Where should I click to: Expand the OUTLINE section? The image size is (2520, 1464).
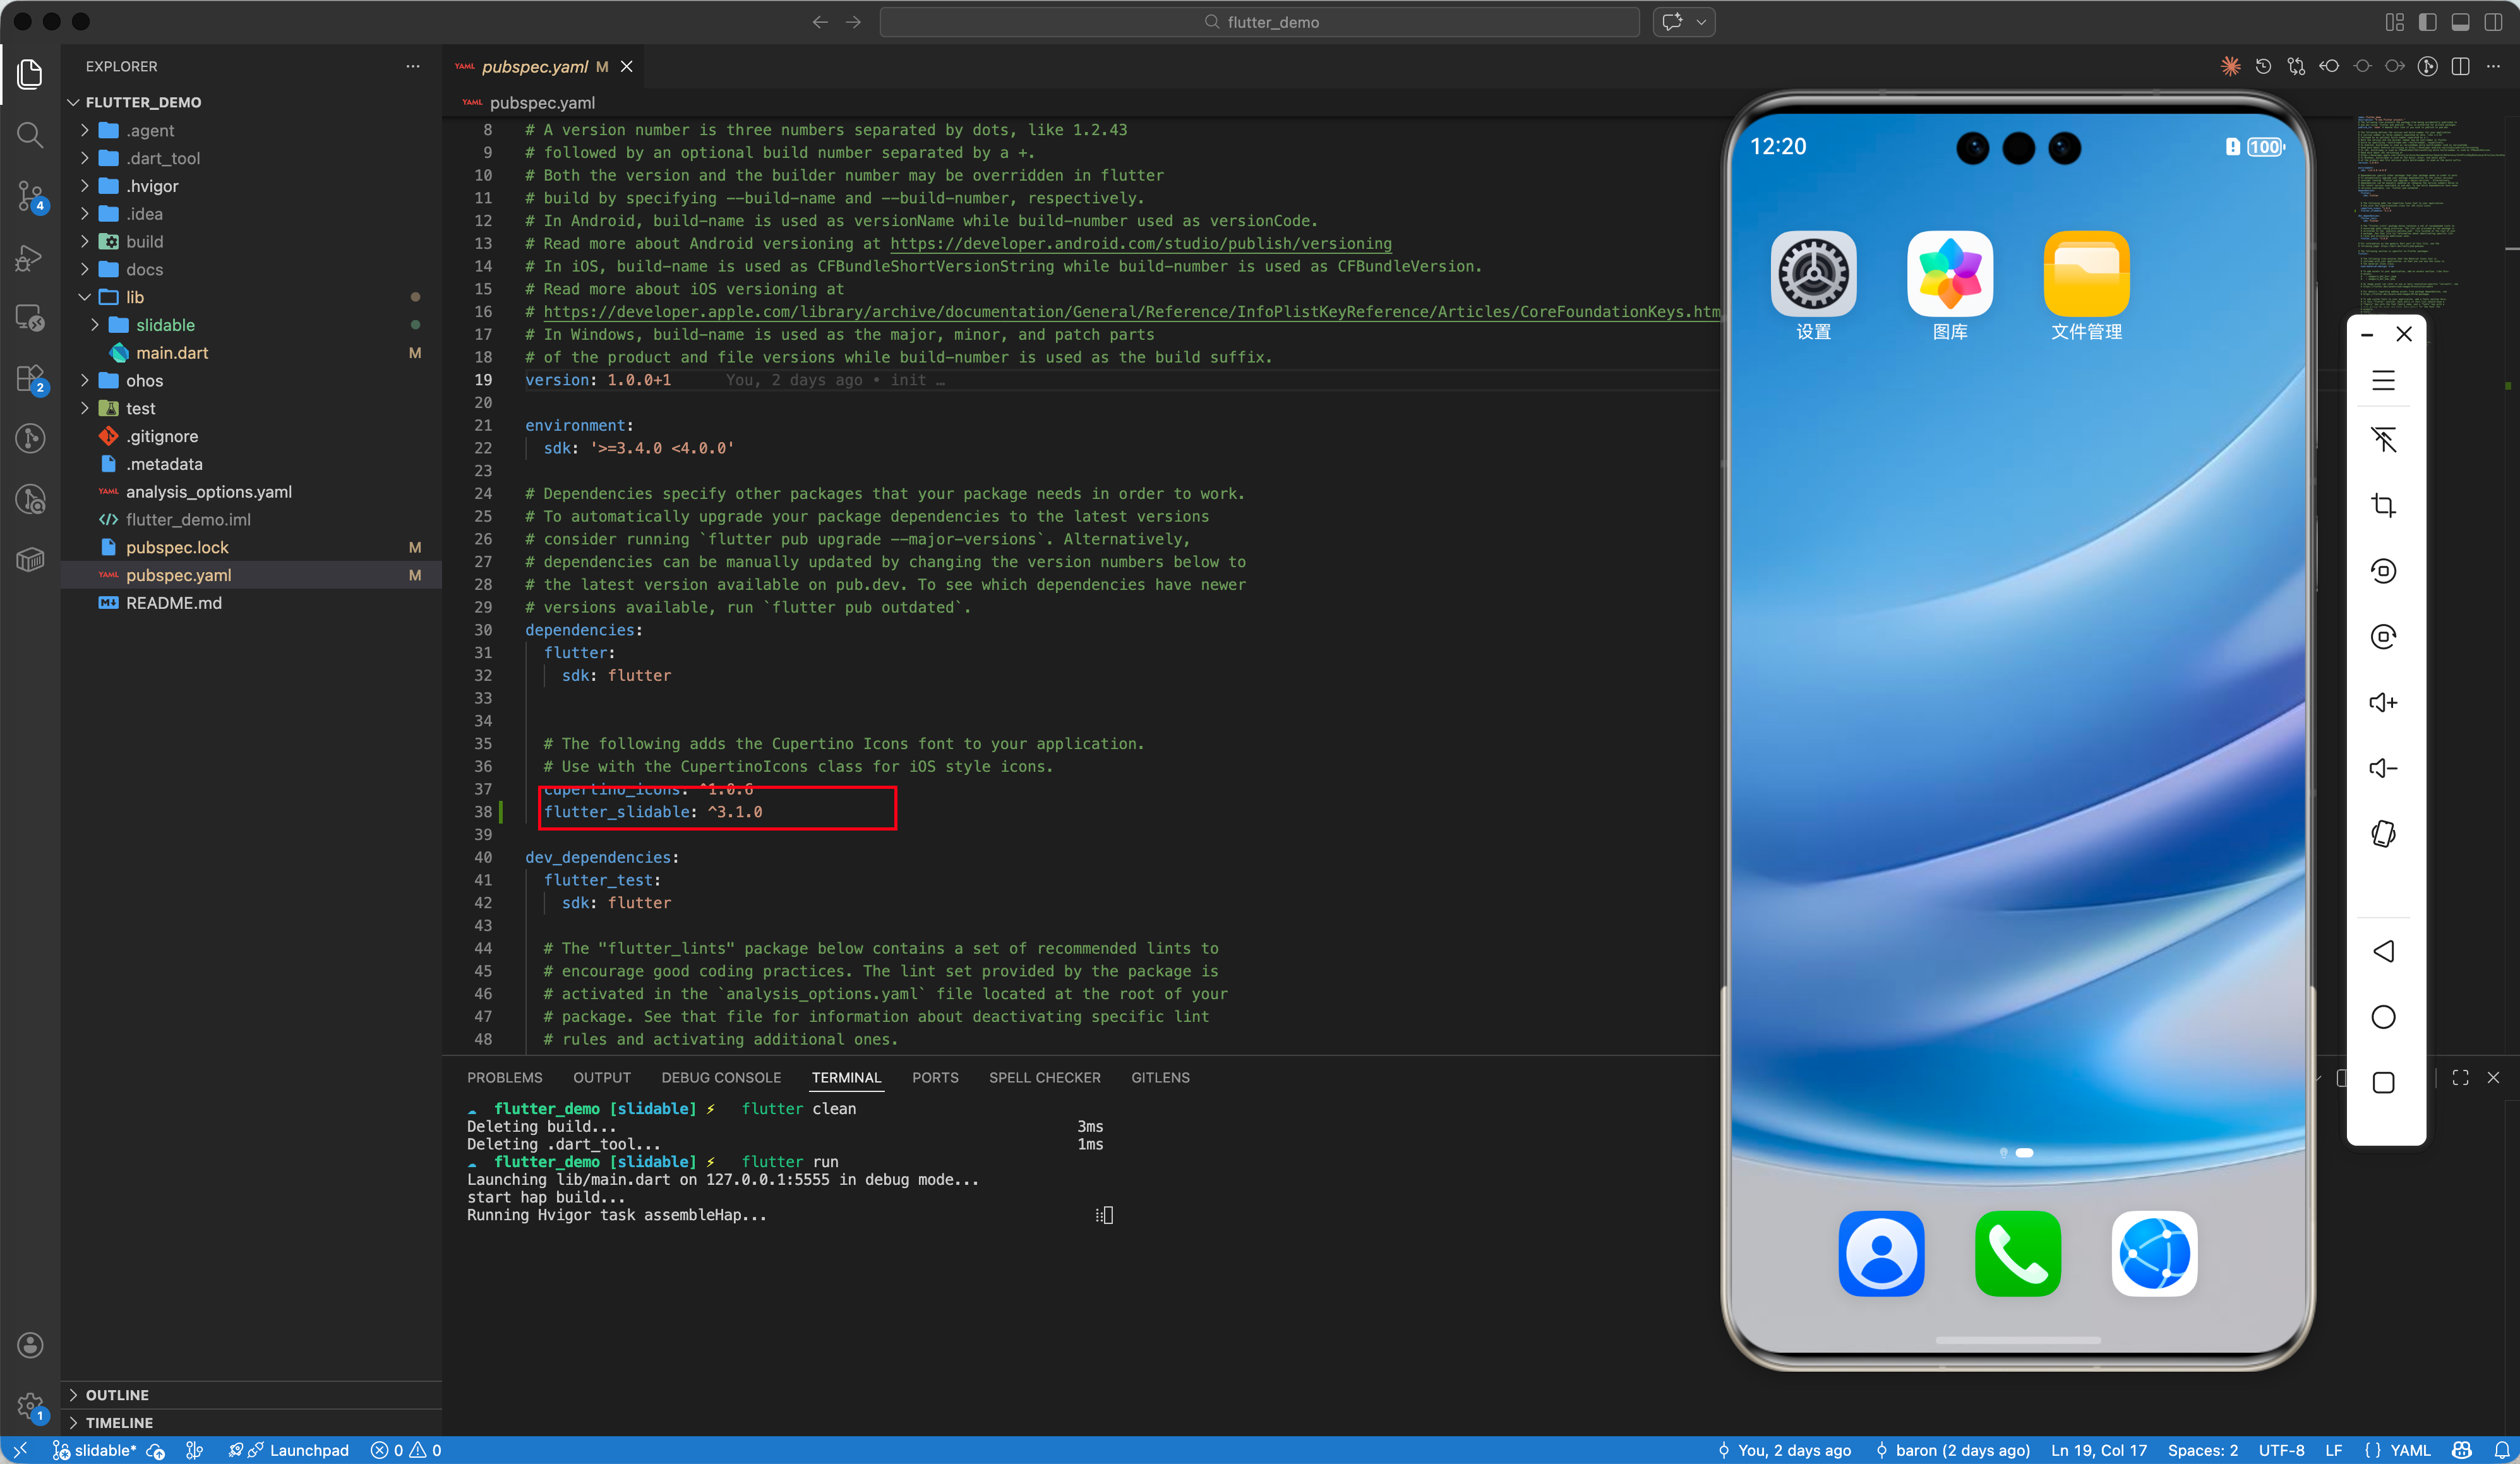[116, 1394]
